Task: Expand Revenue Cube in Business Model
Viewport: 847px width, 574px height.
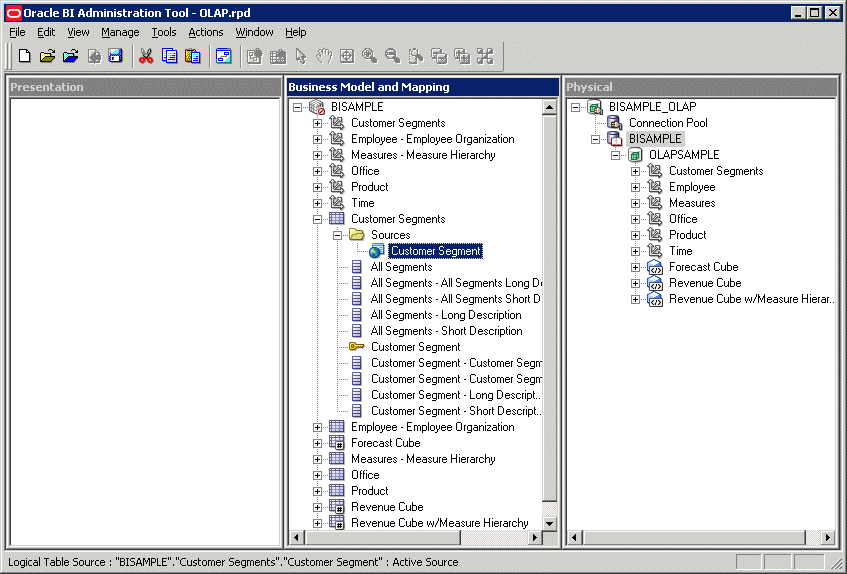Action: 318,507
